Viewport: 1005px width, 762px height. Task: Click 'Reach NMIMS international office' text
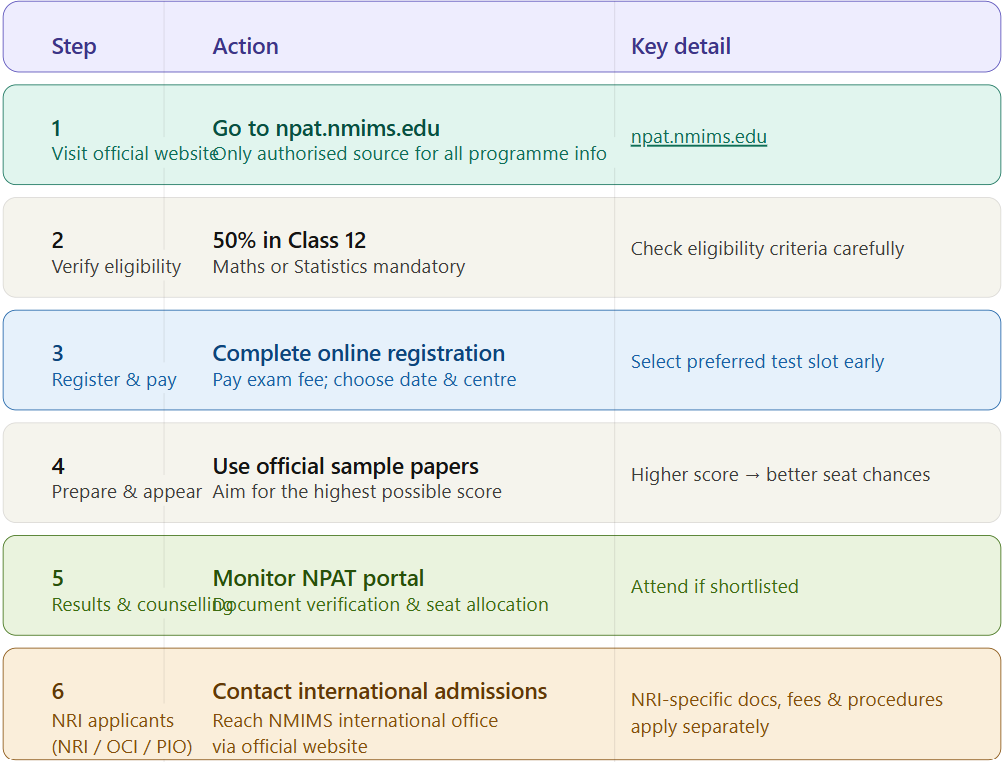355,720
